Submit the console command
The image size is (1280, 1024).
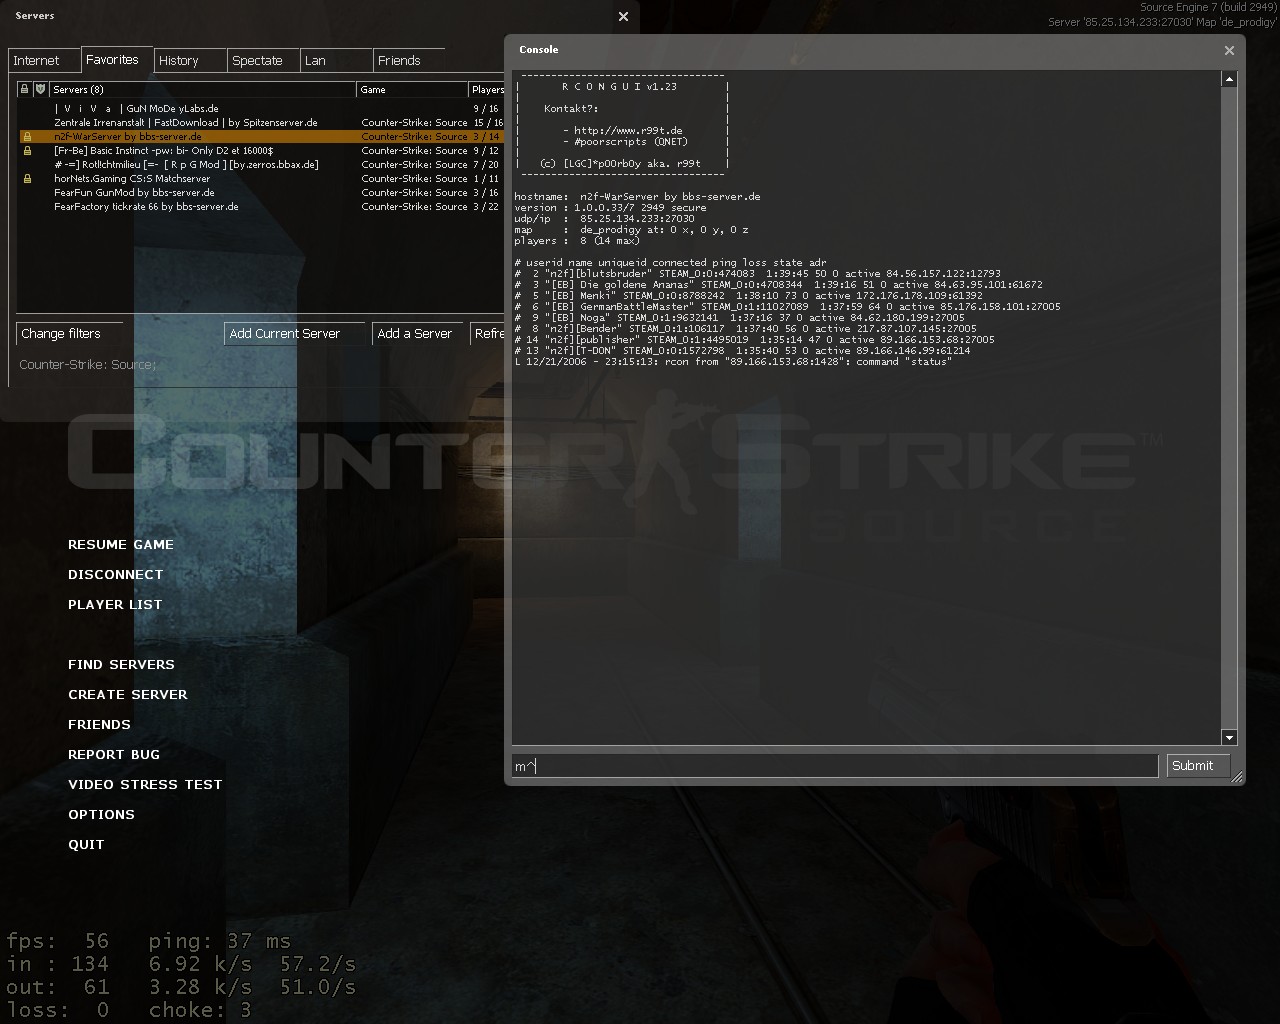point(1192,766)
